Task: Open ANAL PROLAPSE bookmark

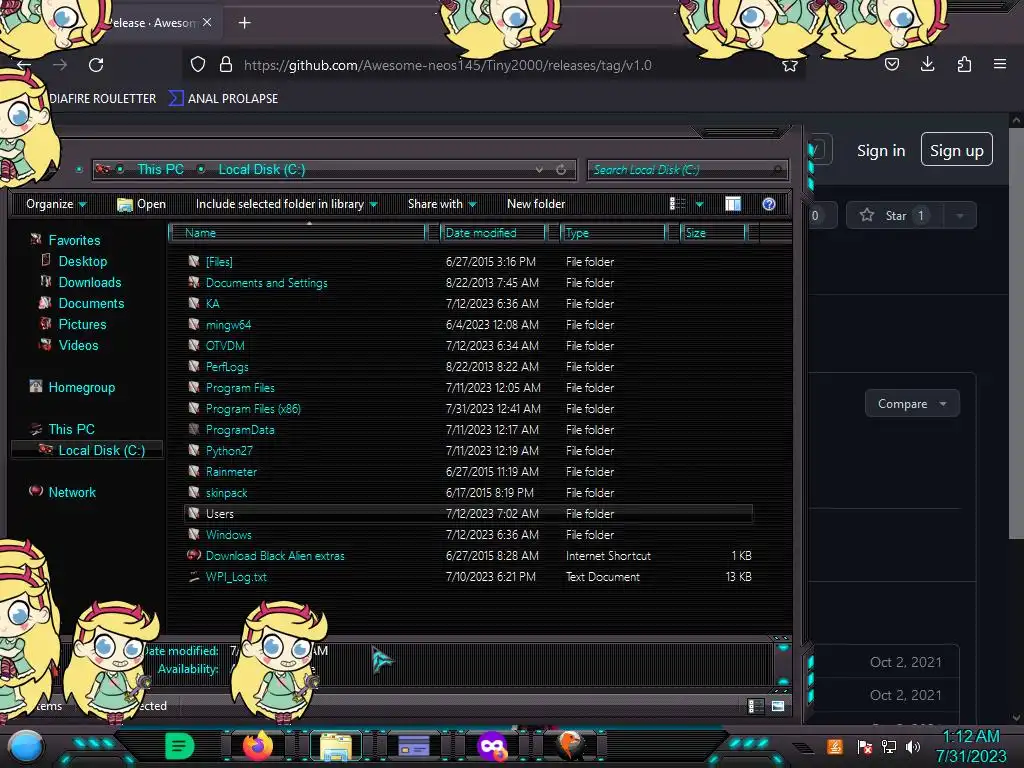Action: pyautogui.click(x=223, y=99)
